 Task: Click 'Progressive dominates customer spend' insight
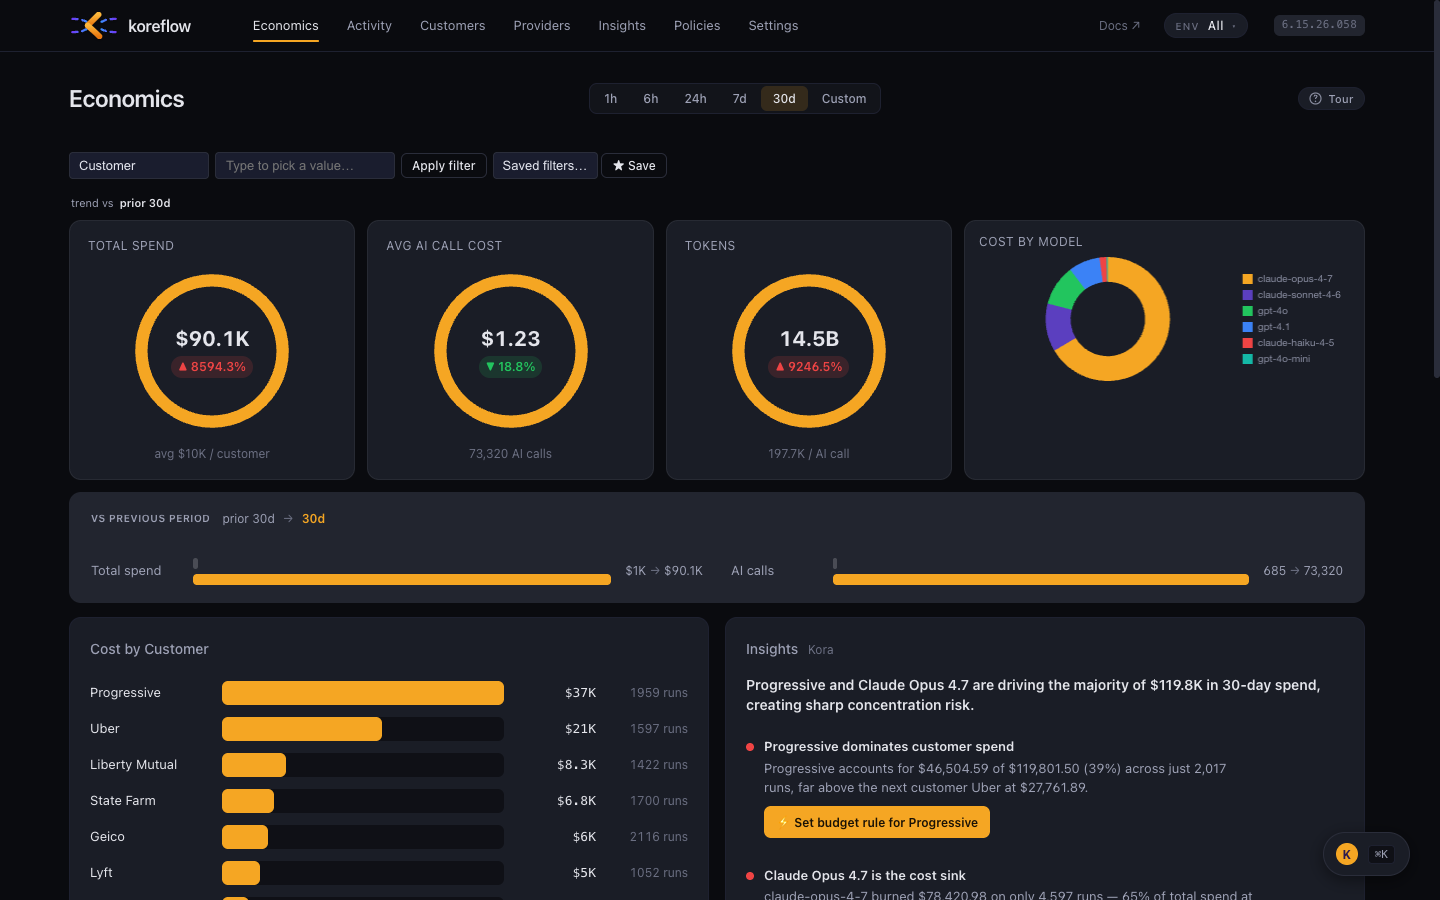(889, 747)
